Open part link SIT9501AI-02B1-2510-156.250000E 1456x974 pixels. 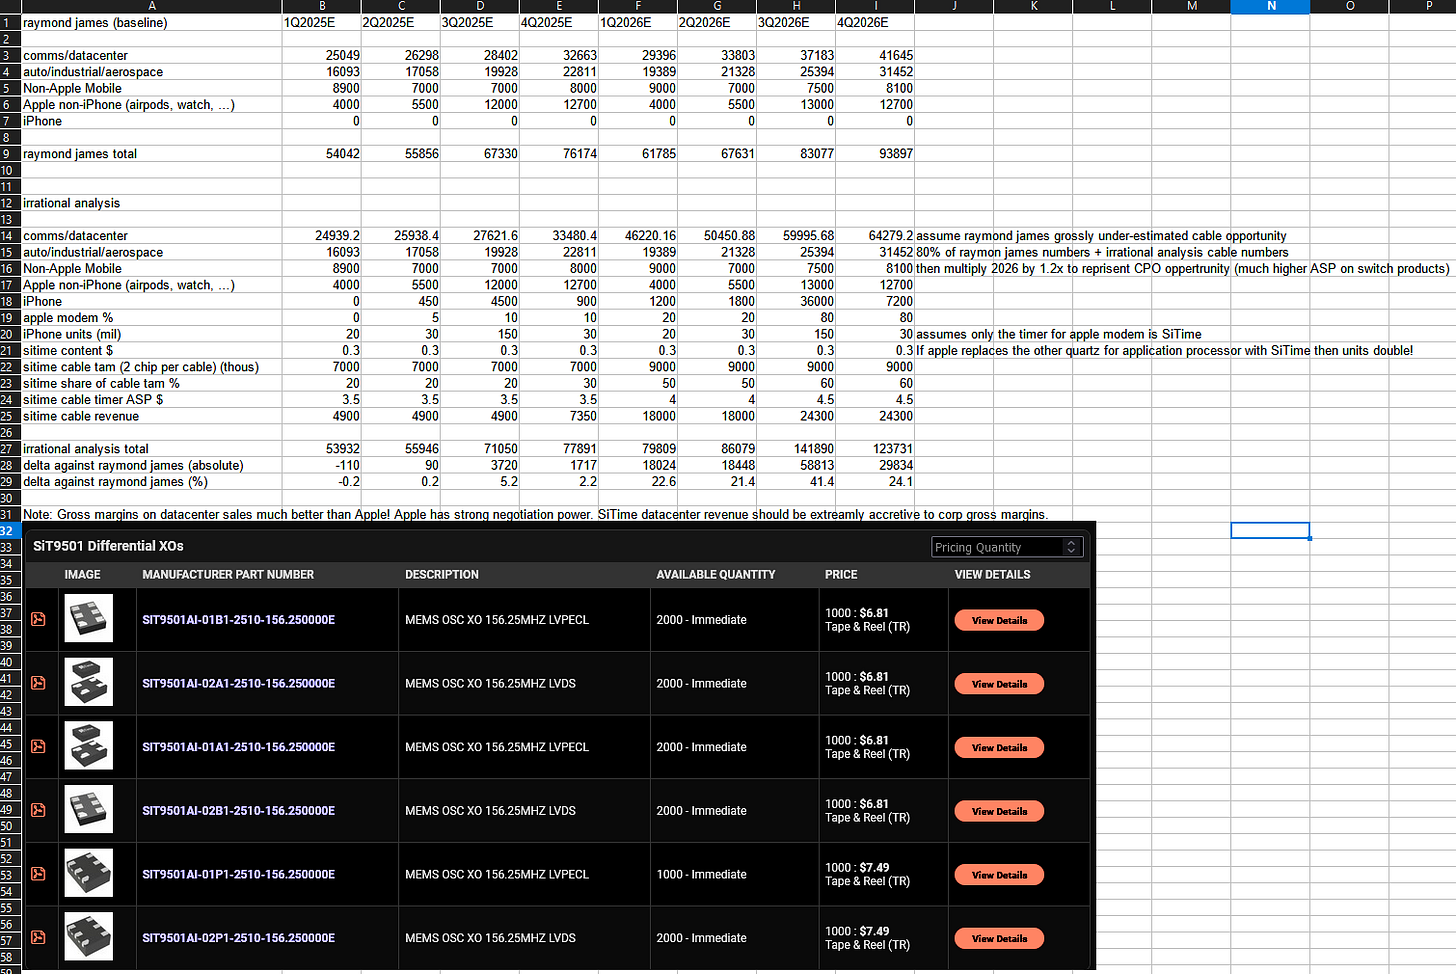(239, 811)
